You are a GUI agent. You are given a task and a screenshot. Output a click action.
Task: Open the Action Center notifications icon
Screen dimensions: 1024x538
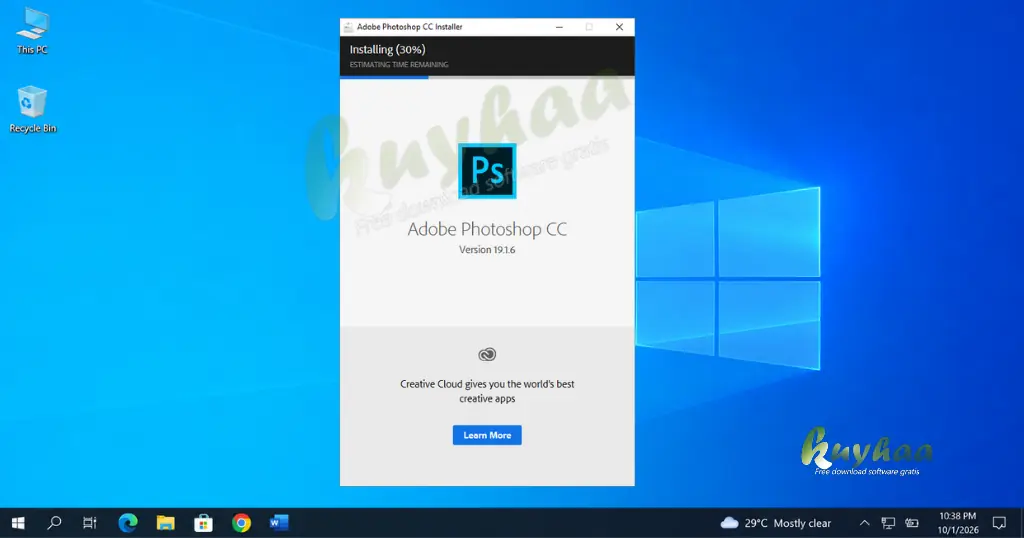coord(999,523)
